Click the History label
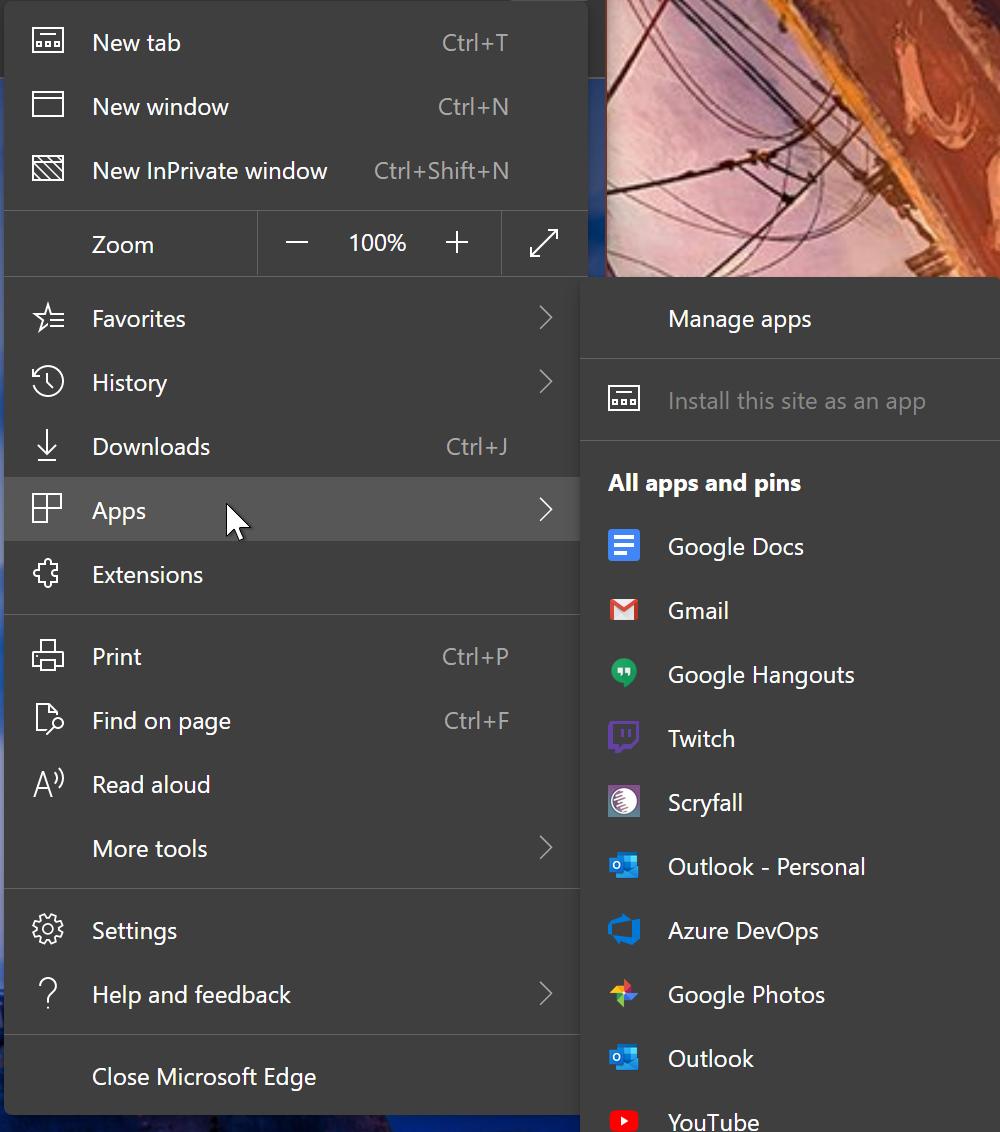The height and width of the screenshot is (1132, 1000). [x=129, y=383]
